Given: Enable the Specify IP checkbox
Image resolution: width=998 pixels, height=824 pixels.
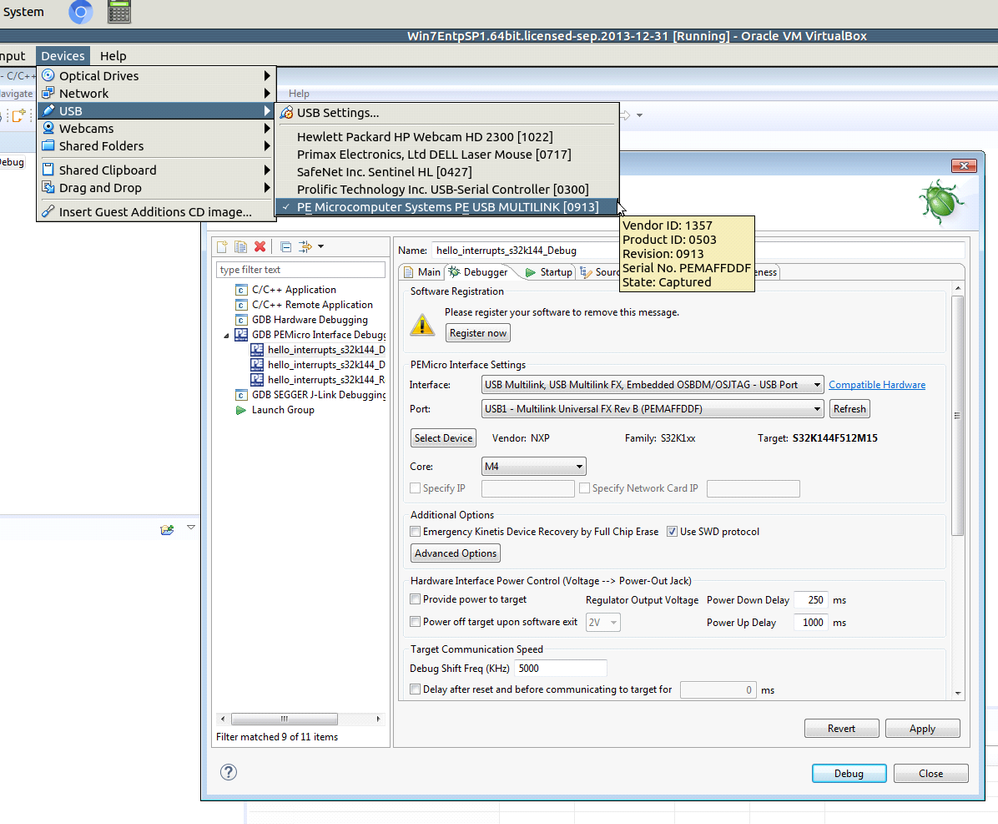Looking at the screenshot, I should (415, 488).
